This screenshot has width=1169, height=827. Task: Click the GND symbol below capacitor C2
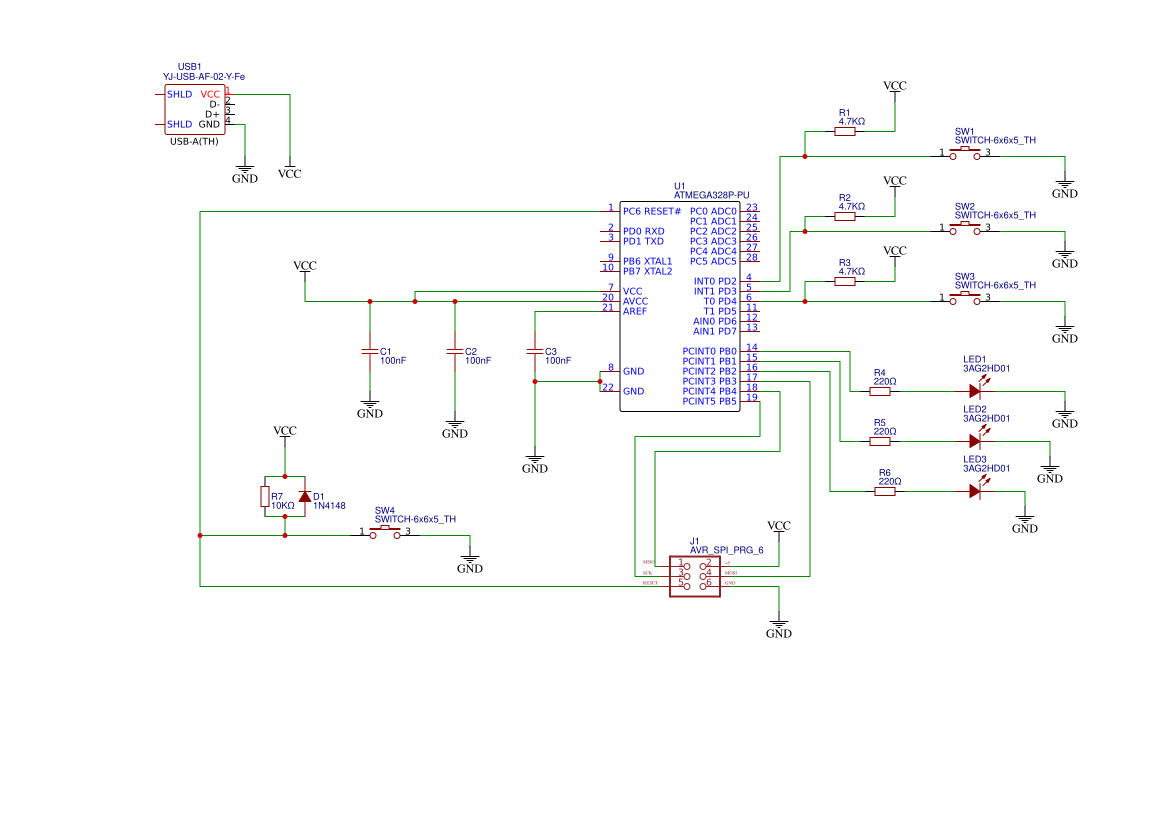point(455,429)
